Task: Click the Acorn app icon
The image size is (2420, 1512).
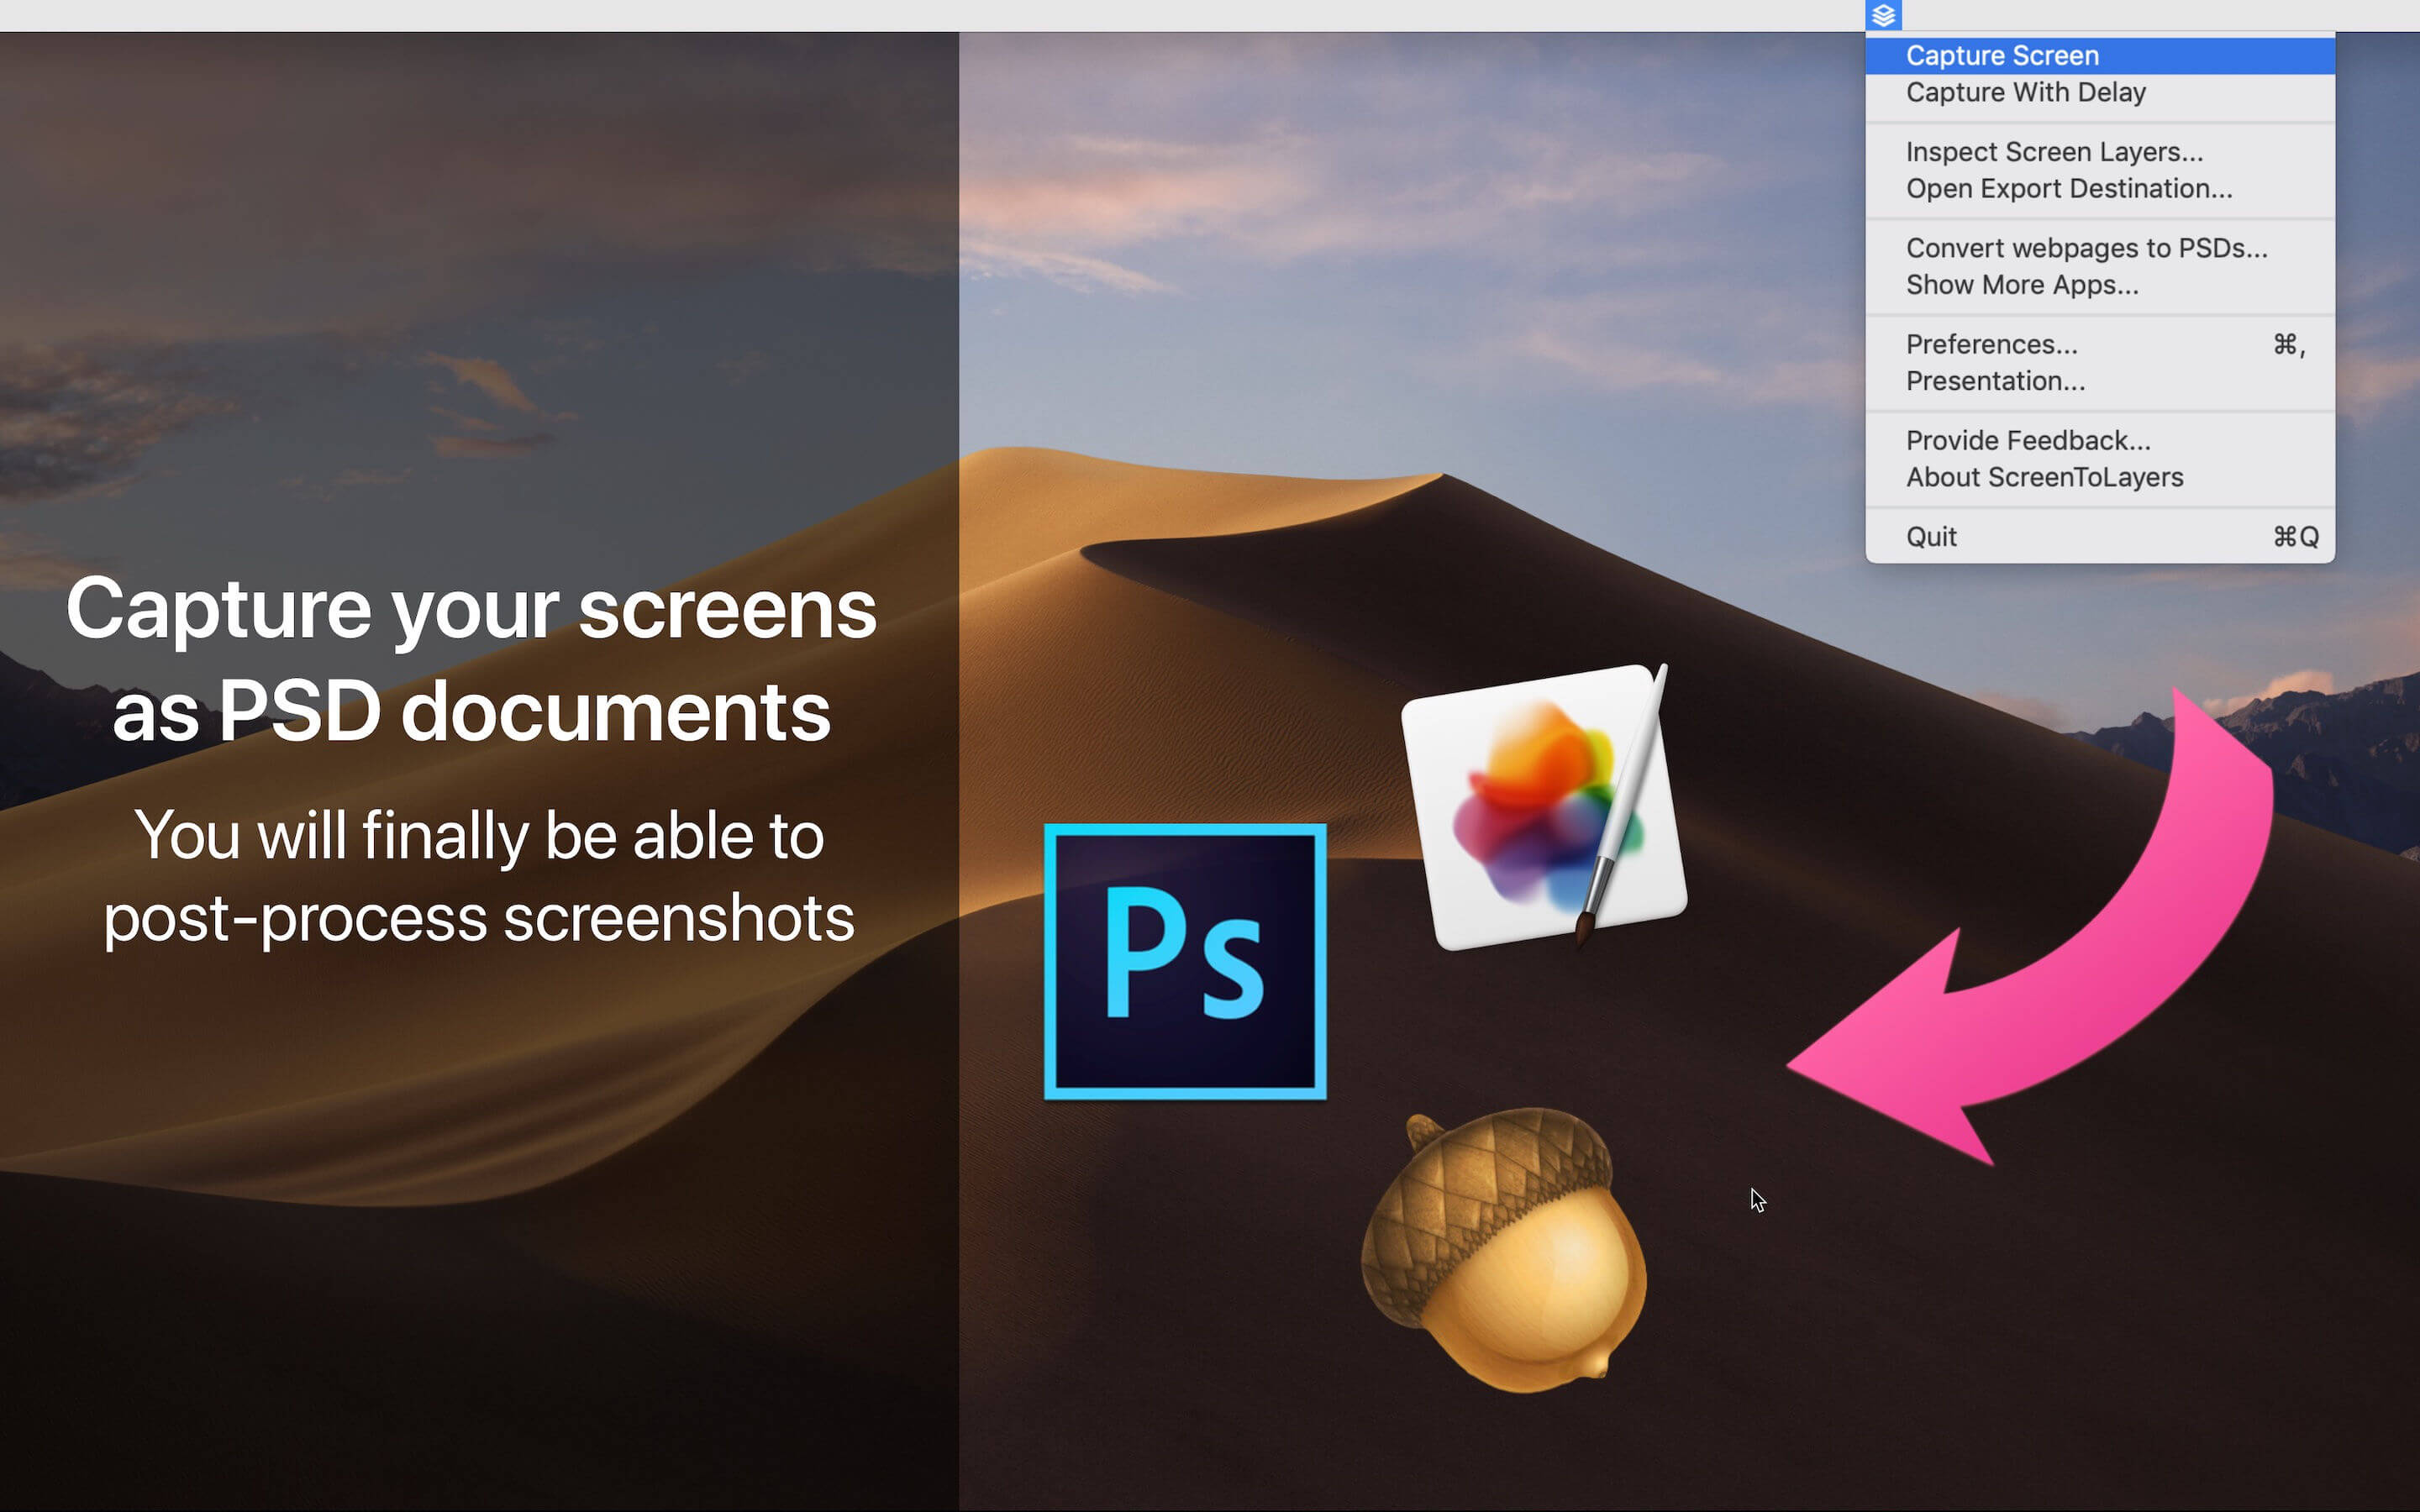Action: [x=1504, y=1250]
